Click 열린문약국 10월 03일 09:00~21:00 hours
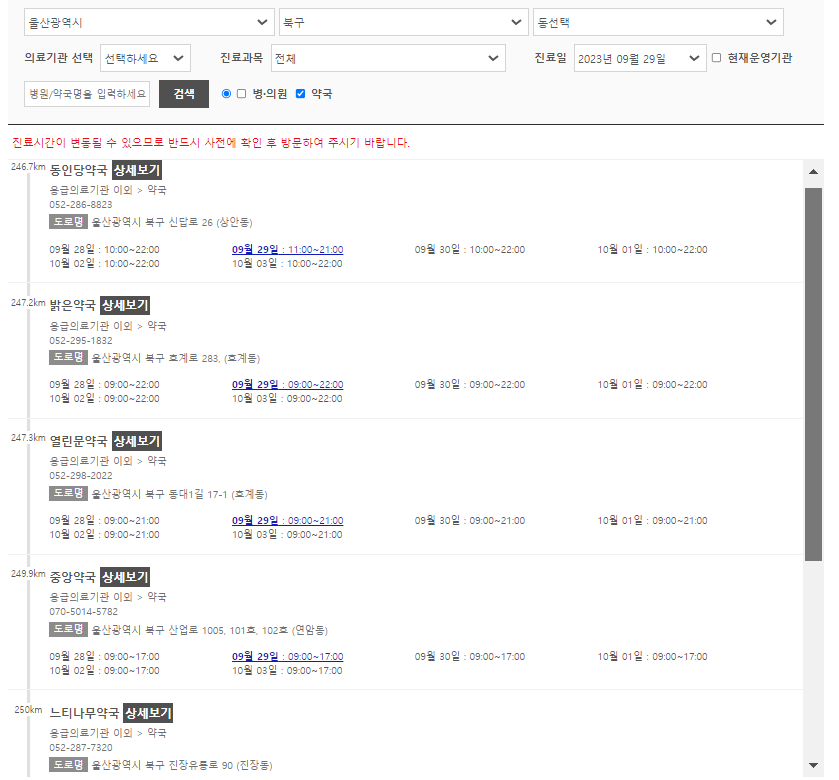The image size is (839, 780). tap(287, 534)
